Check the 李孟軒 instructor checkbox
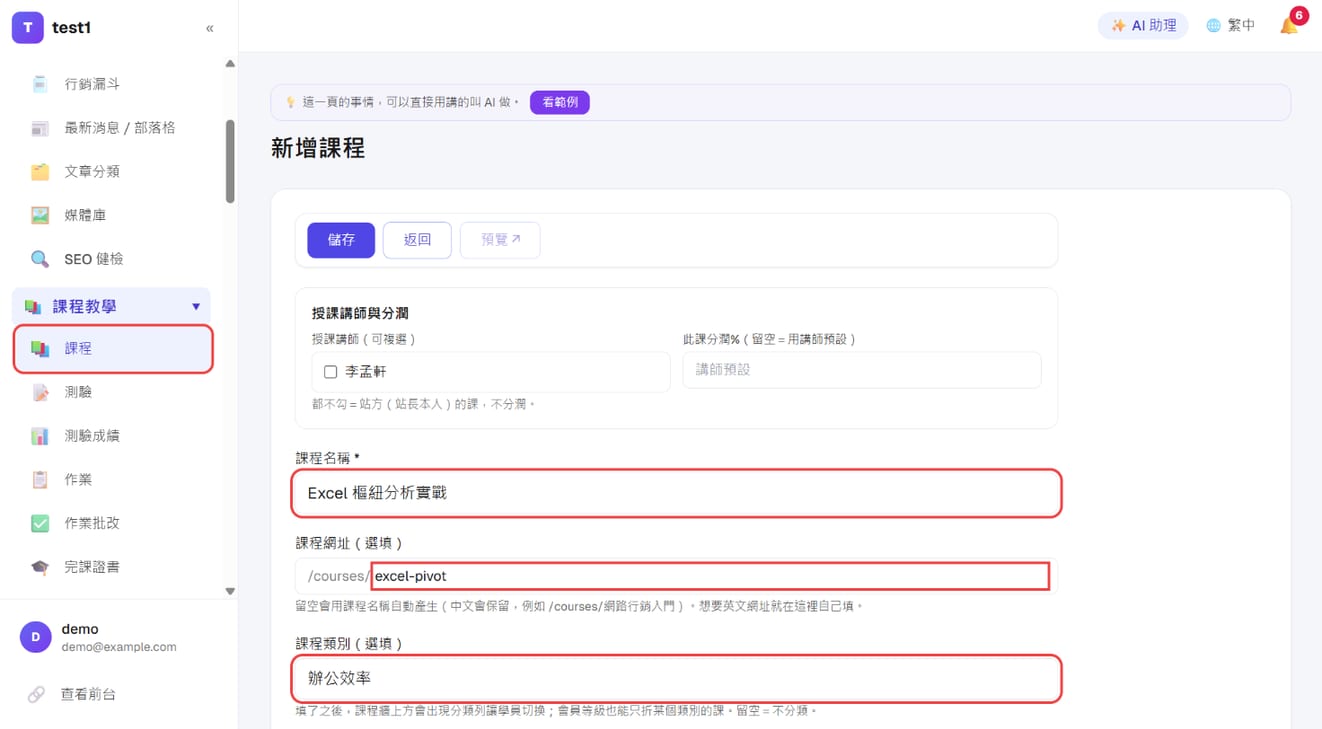Screen dimensions: 1322x729 click(x=330, y=372)
